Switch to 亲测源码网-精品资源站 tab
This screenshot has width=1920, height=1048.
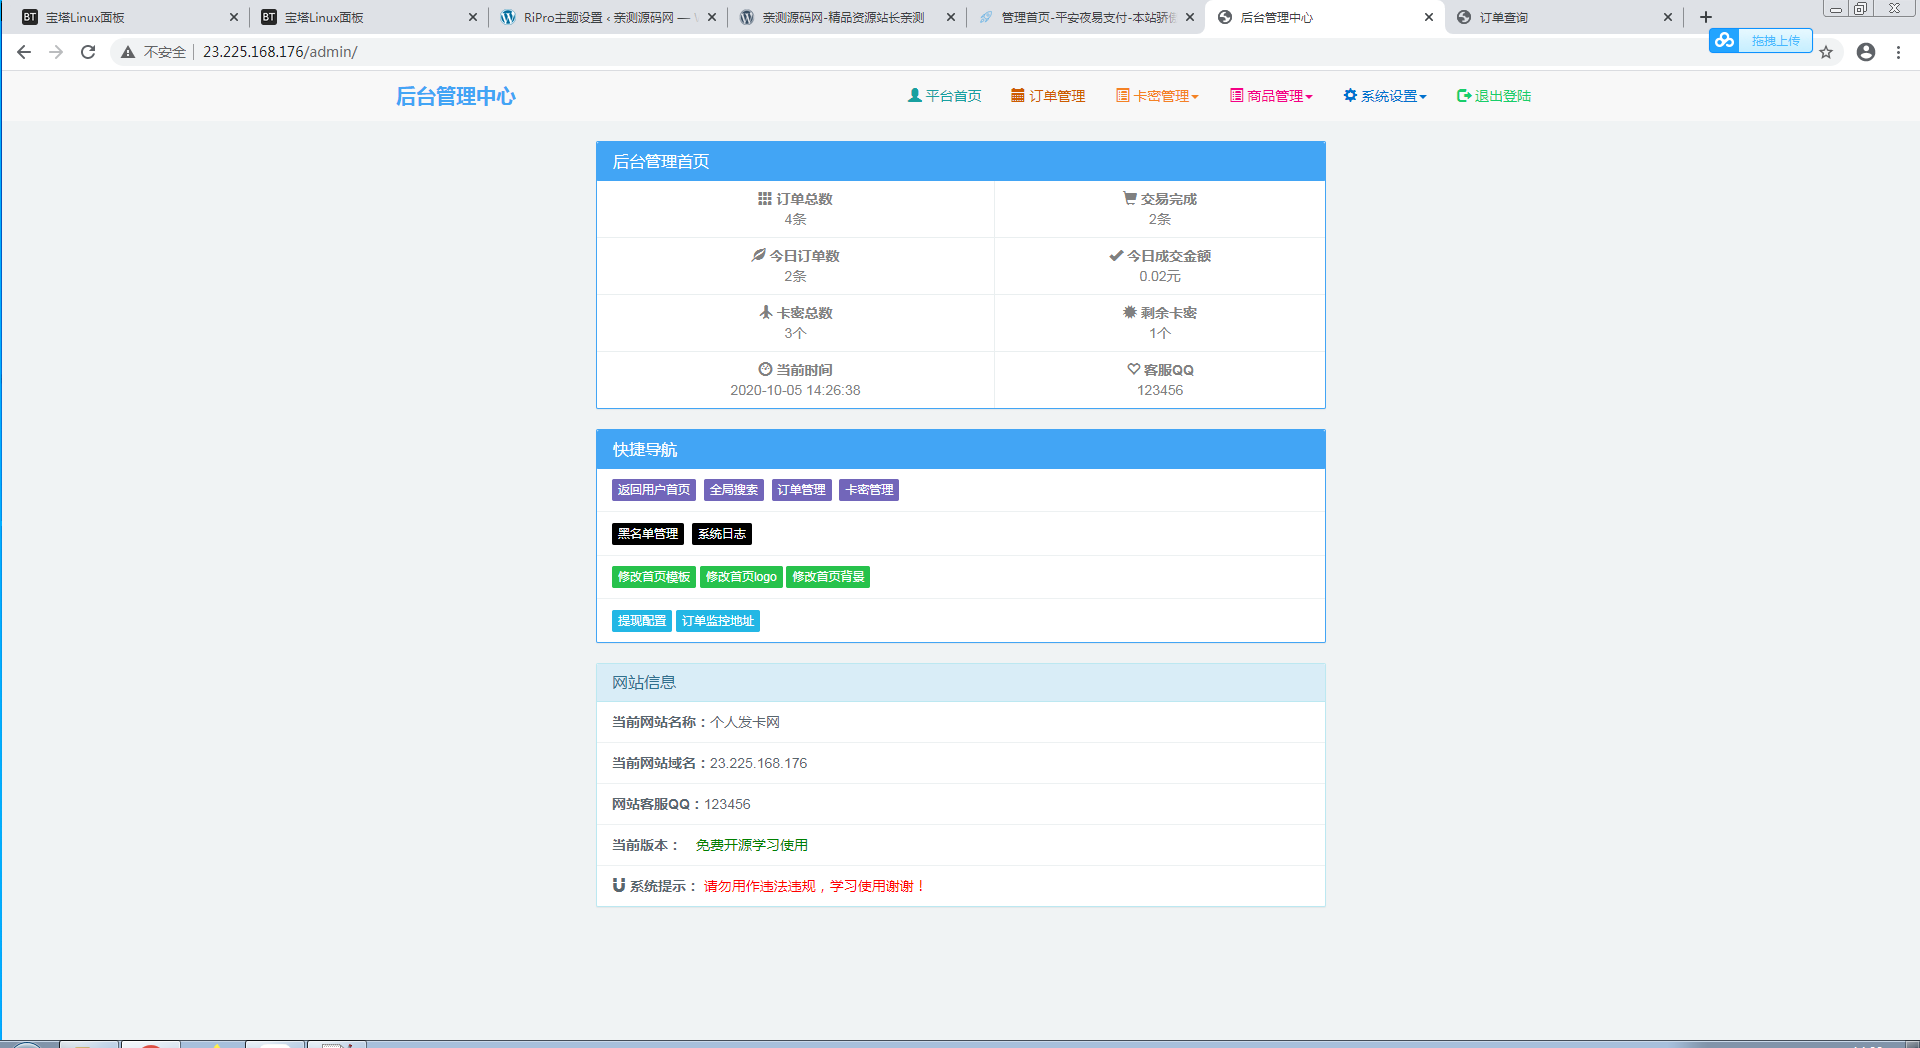tap(845, 17)
